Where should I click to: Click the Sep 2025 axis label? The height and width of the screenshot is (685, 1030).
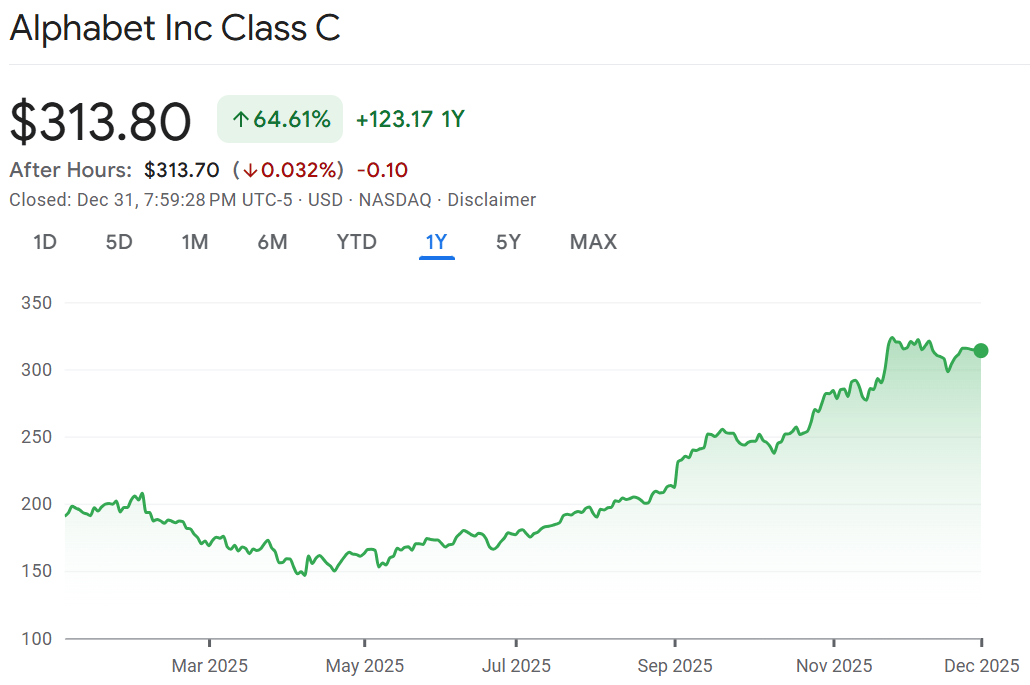tap(675, 666)
